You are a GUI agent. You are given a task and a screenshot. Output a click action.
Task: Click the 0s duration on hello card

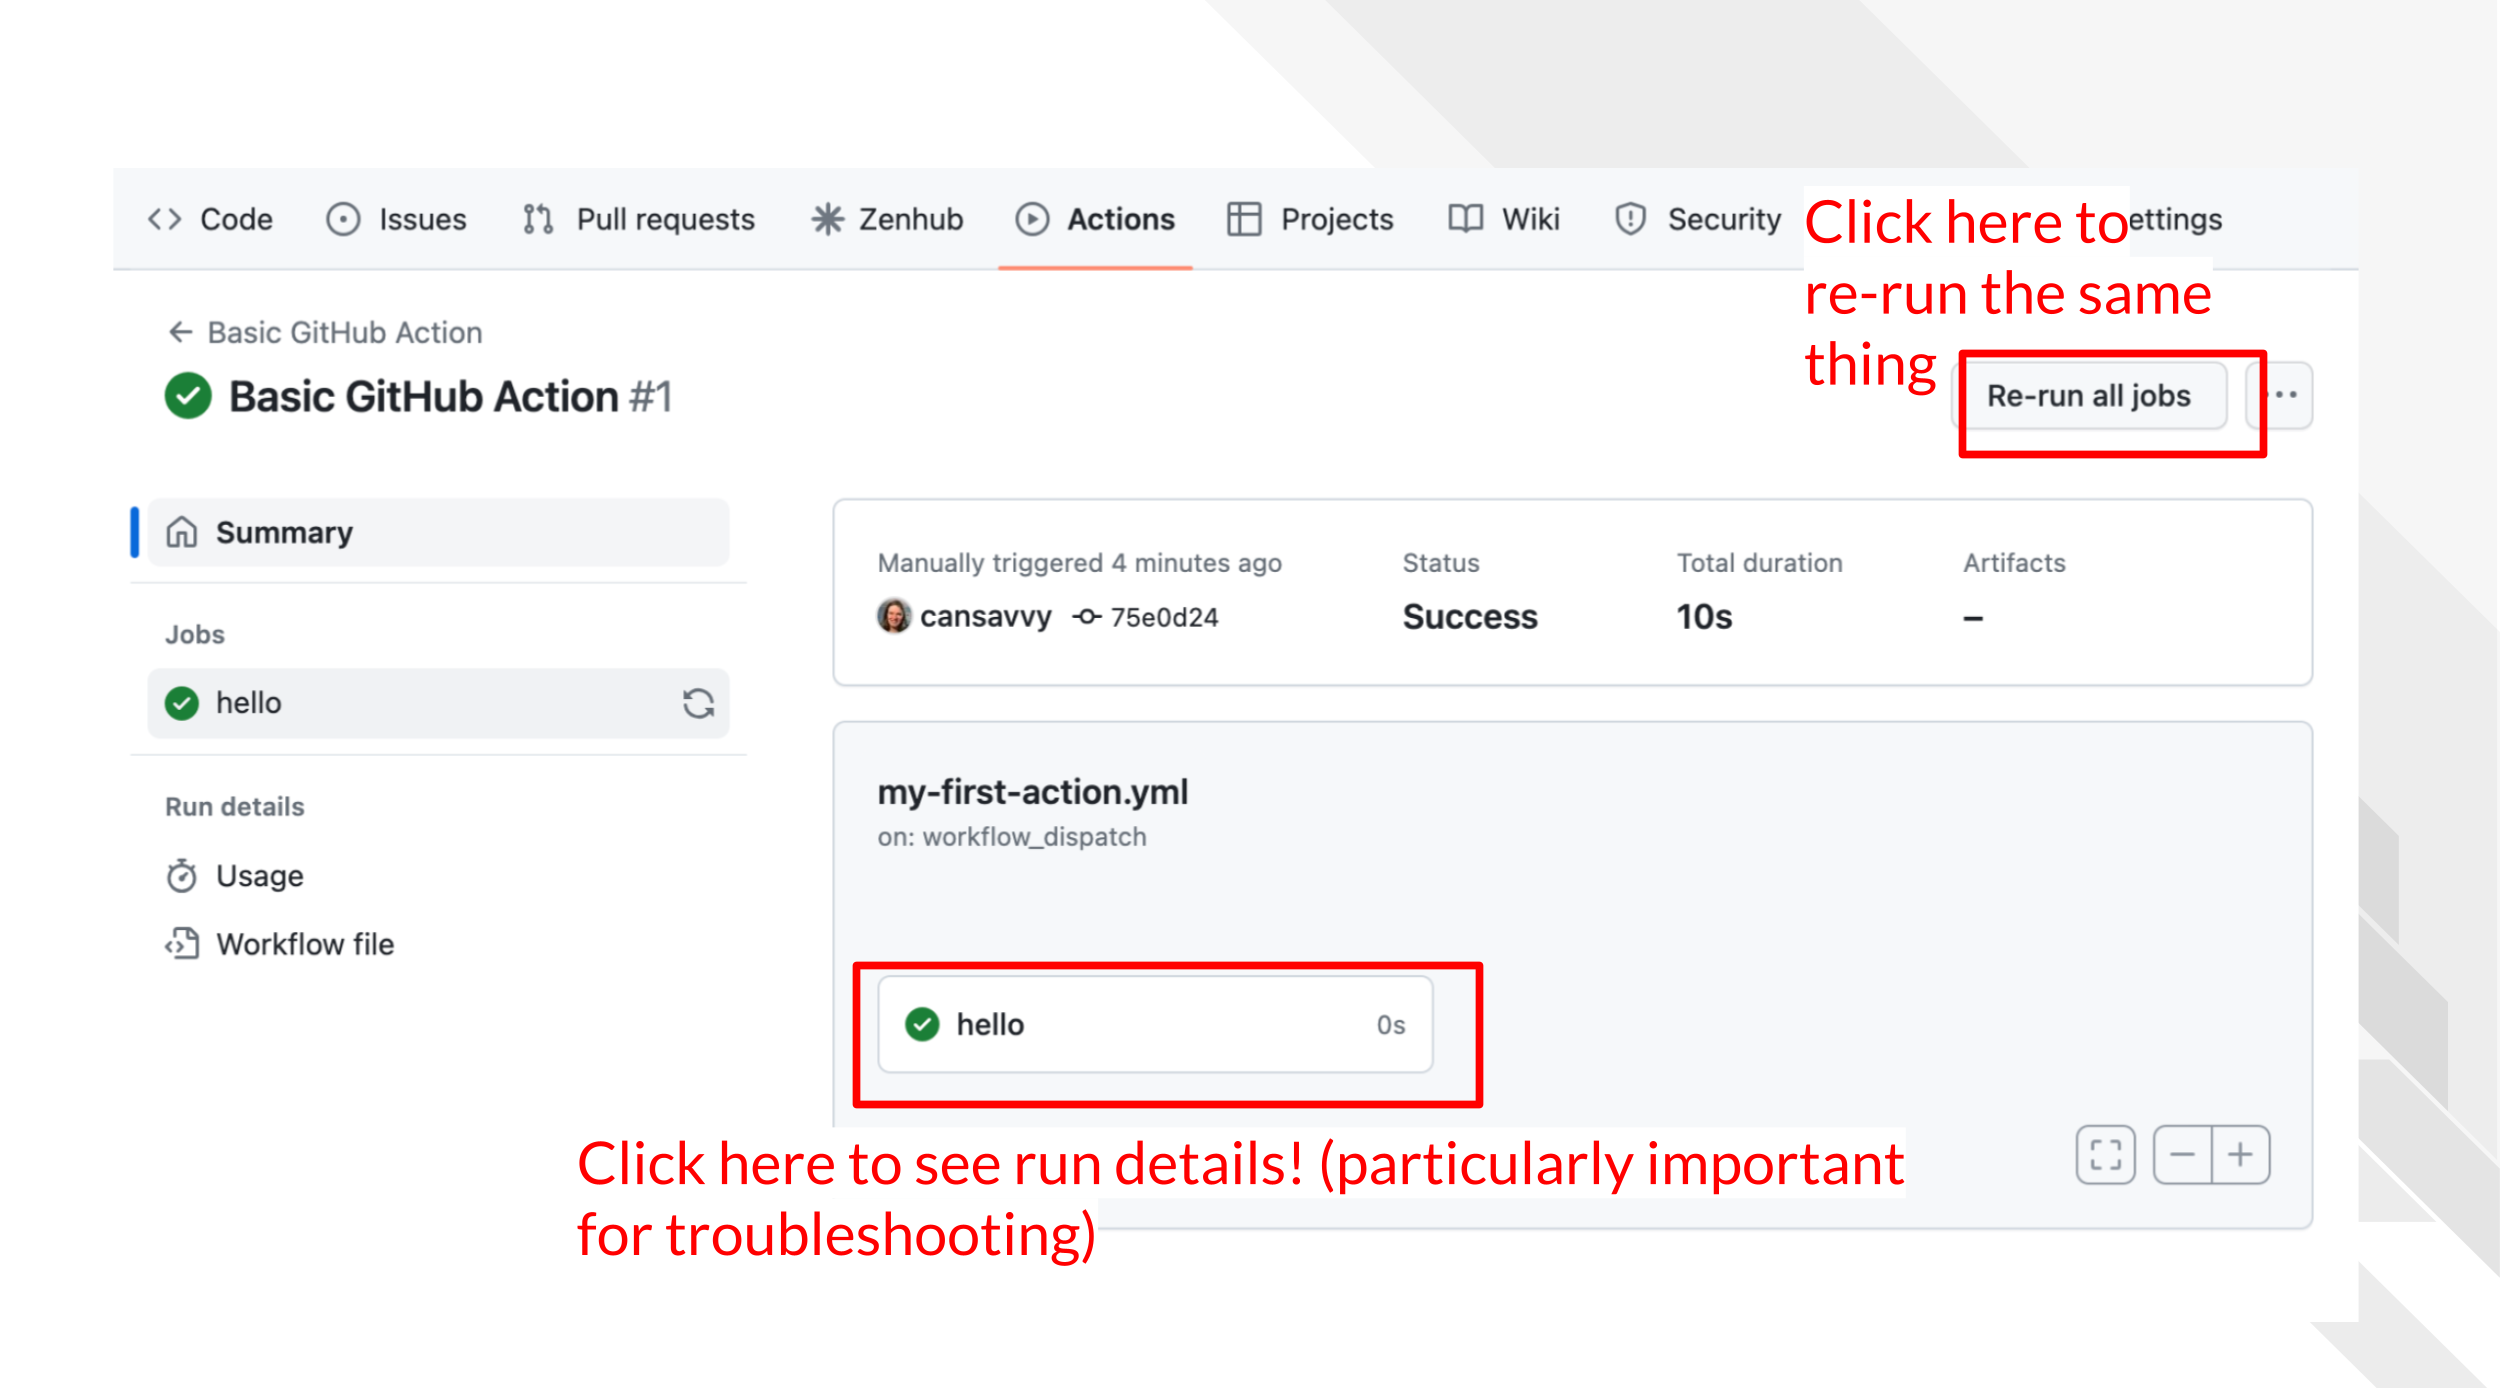click(1391, 1025)
